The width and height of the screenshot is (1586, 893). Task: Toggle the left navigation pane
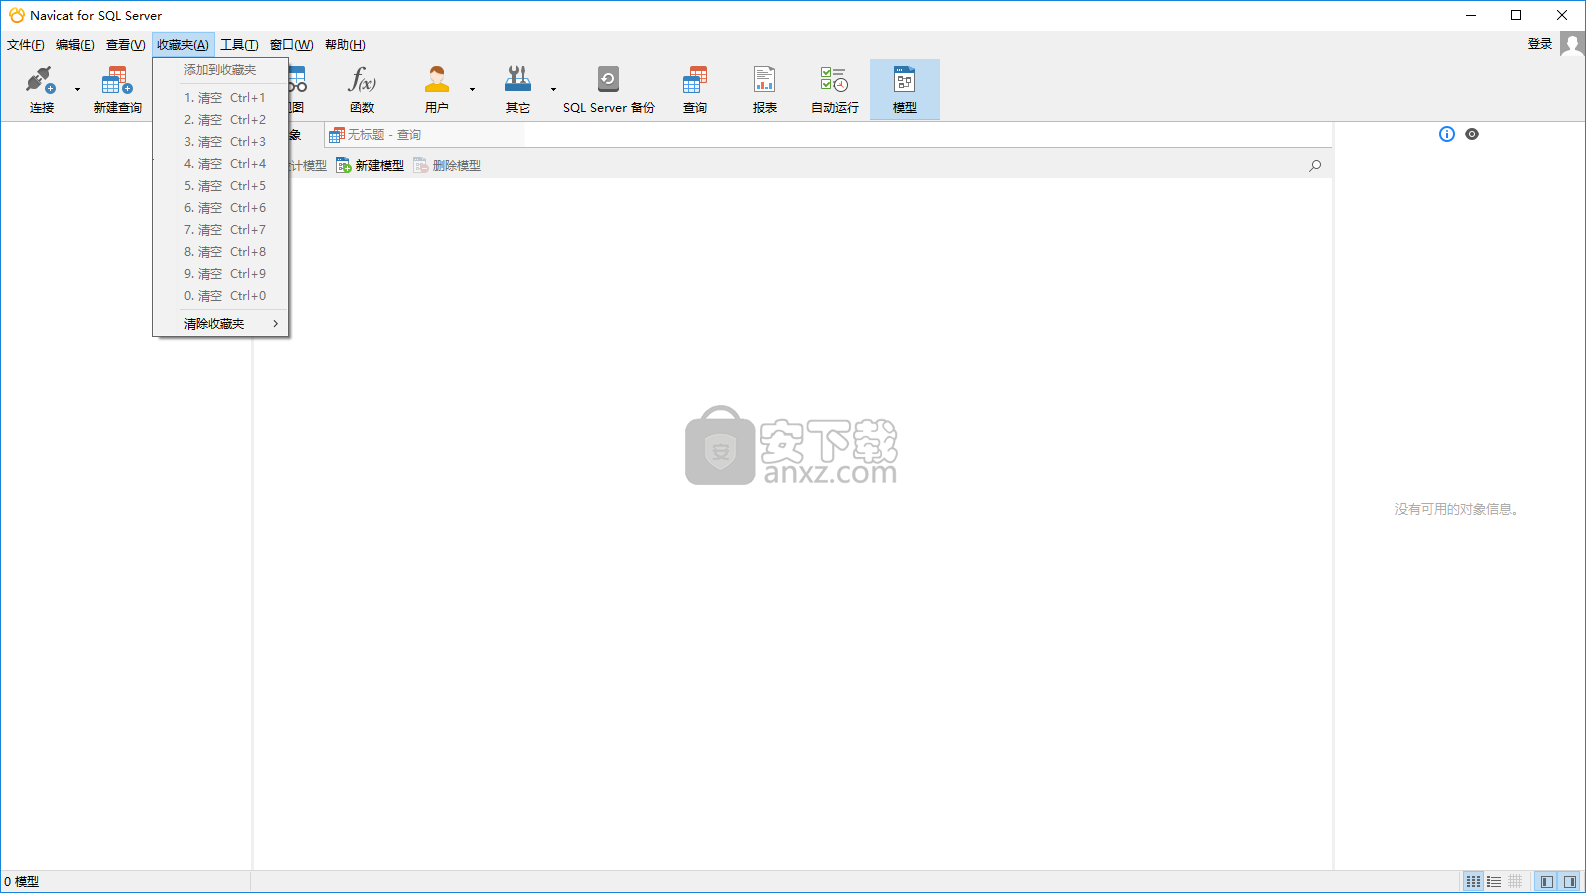coord(1547,882)
